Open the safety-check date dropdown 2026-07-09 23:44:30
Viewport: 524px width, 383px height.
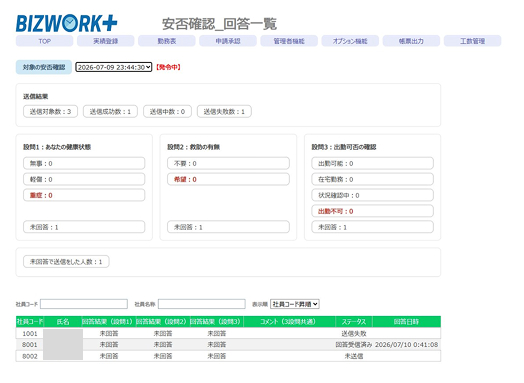point(114,67)
